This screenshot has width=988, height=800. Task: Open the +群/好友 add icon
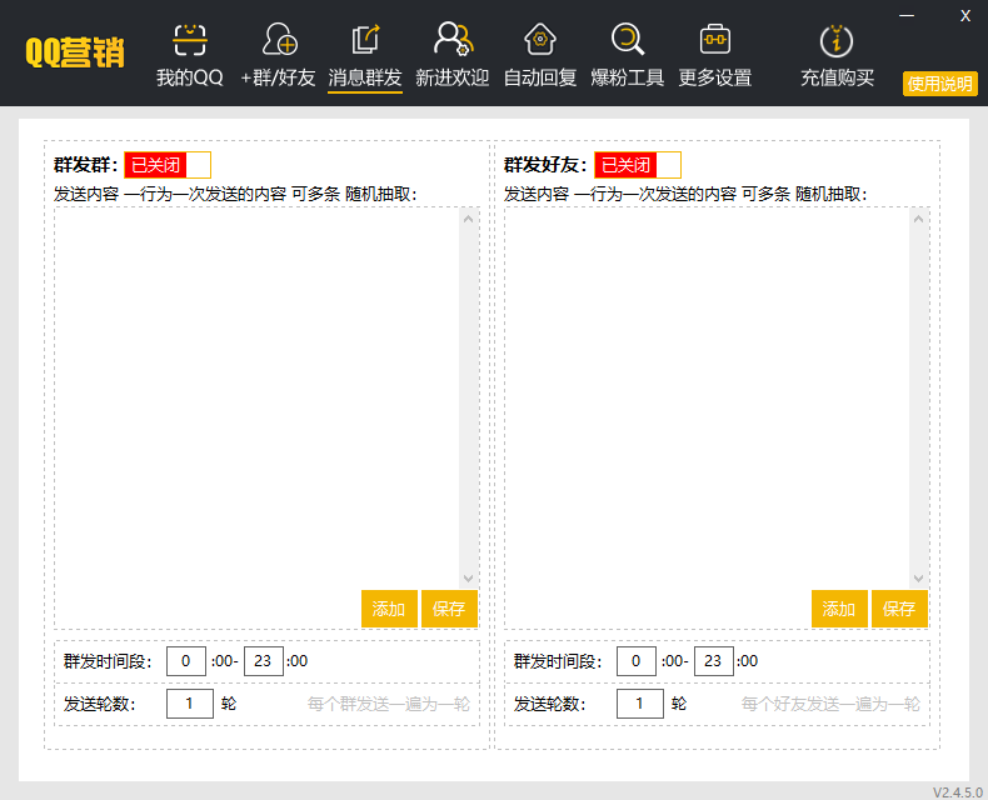pos(279,39)
